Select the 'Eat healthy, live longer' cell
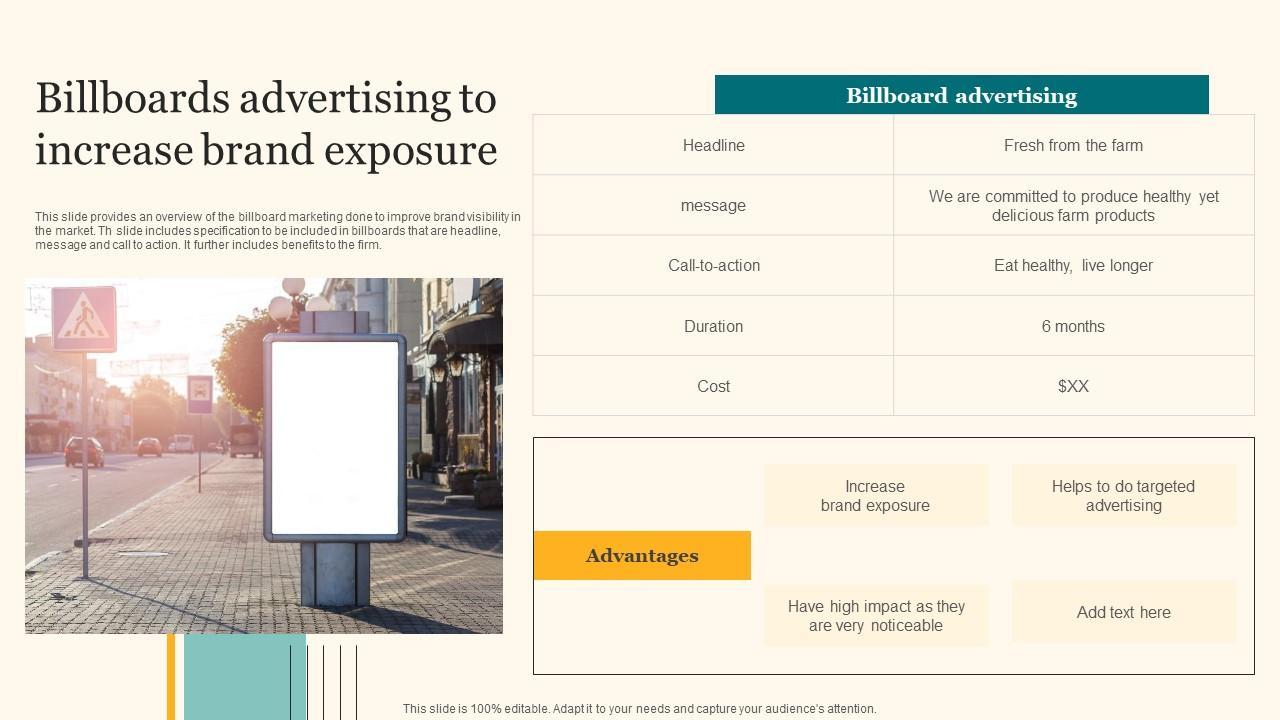 [x=1073, y=265]
